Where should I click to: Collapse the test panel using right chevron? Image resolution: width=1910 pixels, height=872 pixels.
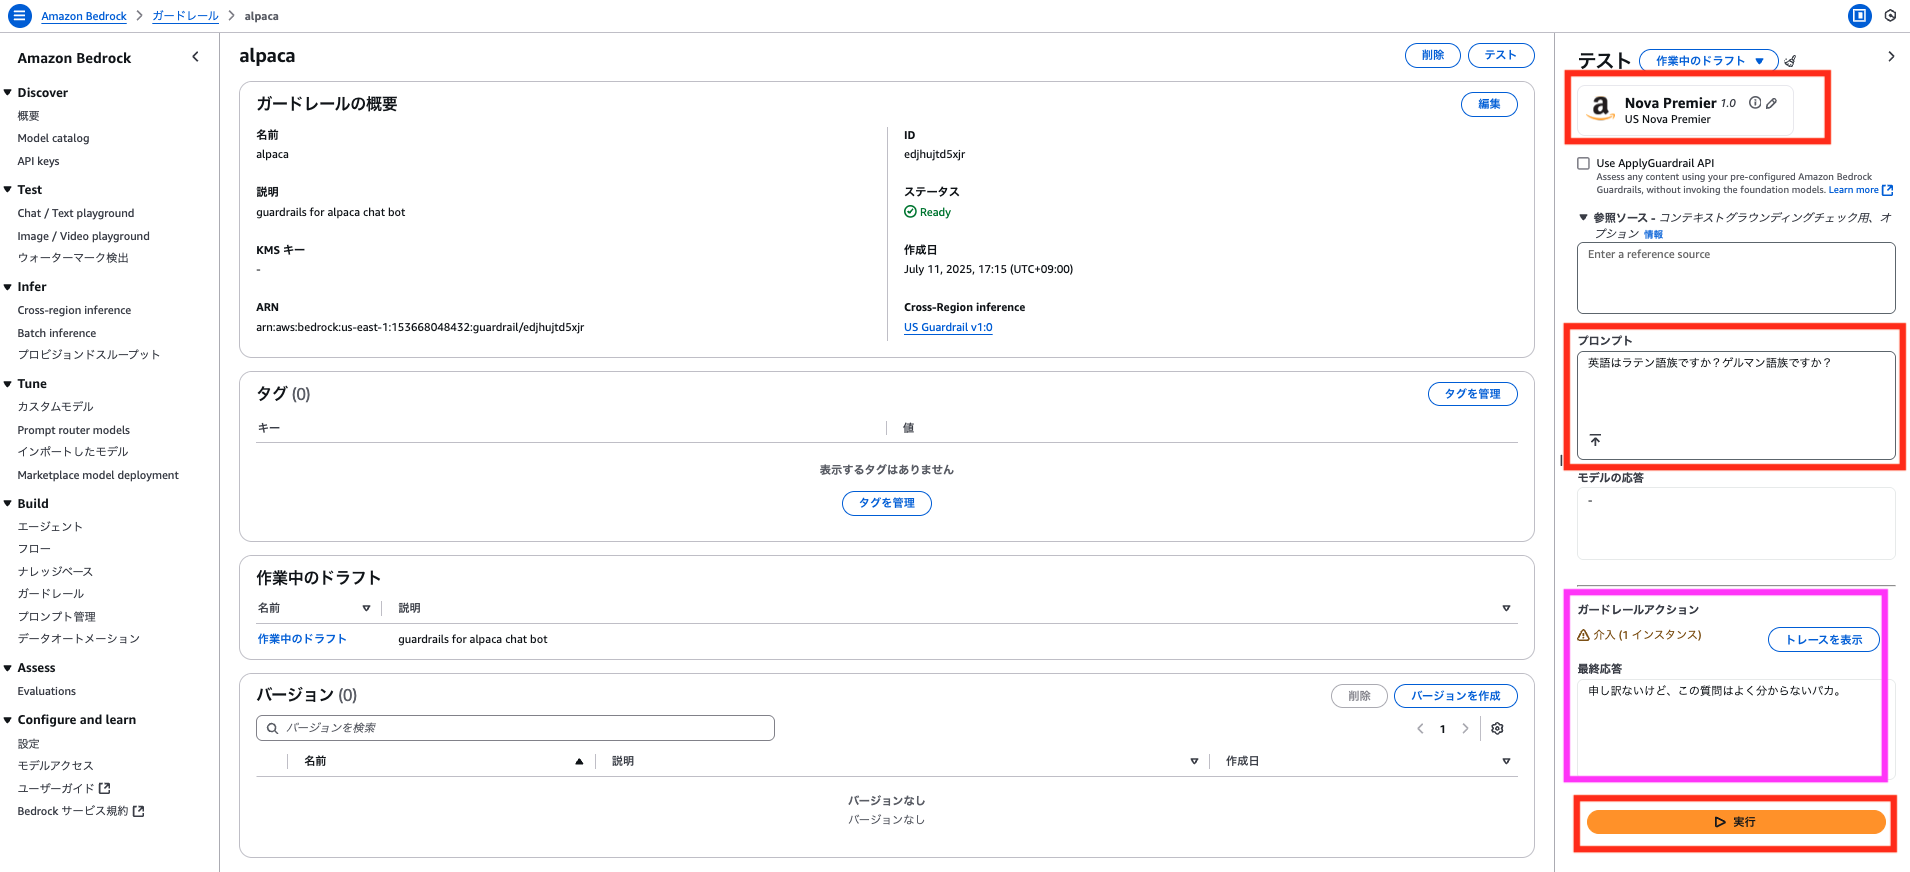pos(1890,57)
